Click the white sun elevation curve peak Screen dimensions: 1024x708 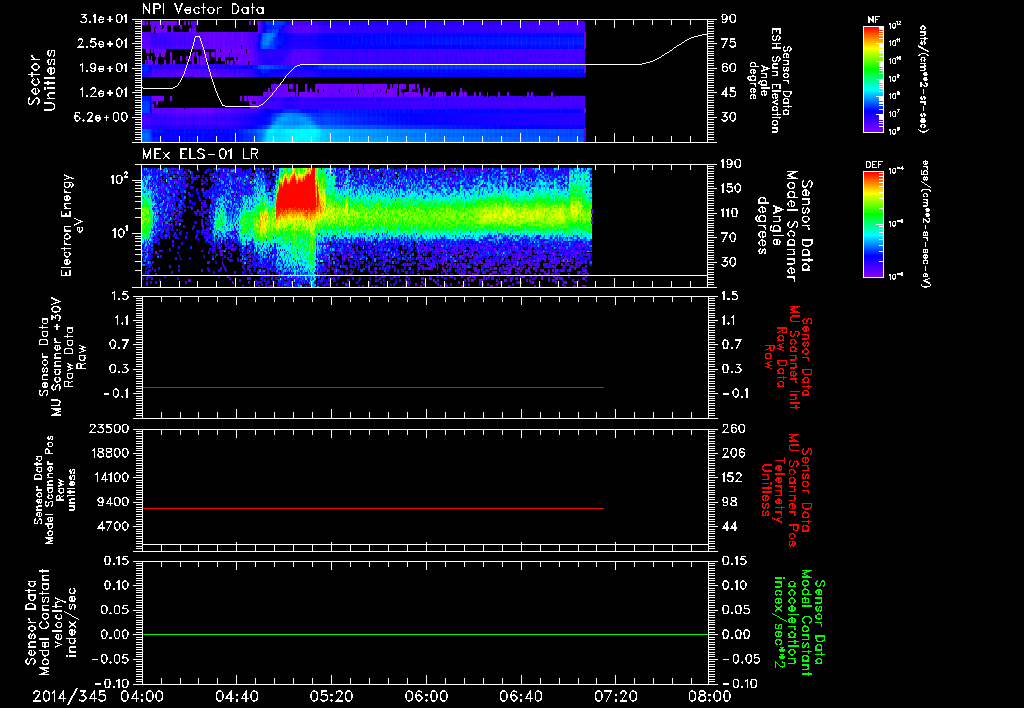[198, 37]
